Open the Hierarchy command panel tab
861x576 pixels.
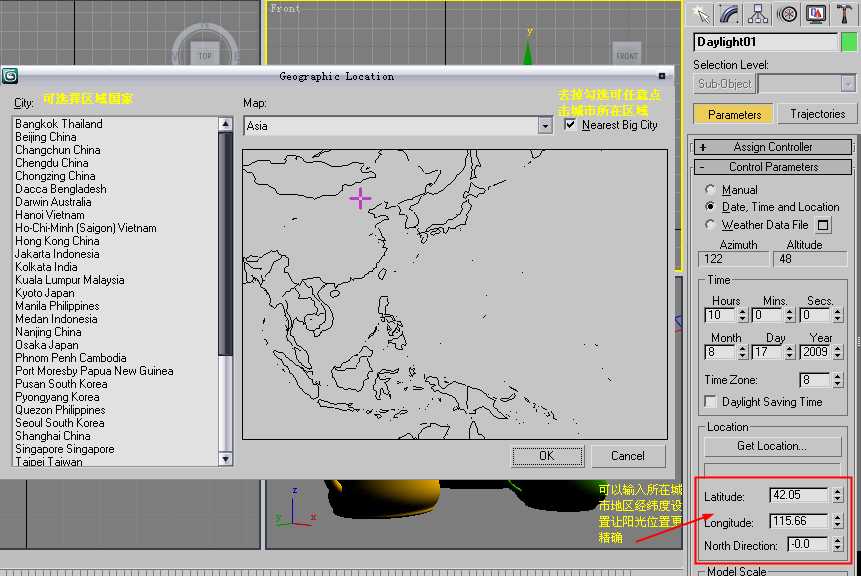(759, 14)
